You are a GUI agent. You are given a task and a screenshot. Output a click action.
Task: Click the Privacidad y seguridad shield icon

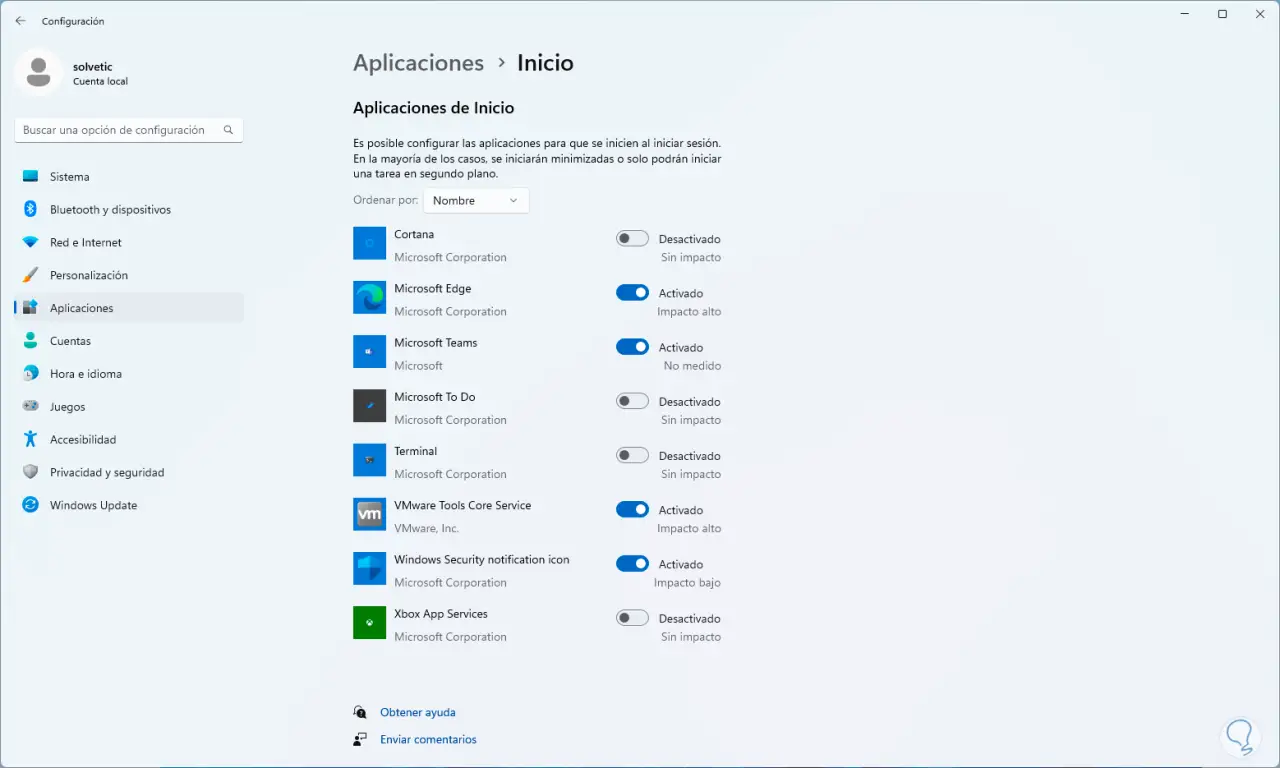(x=30, y=472)
